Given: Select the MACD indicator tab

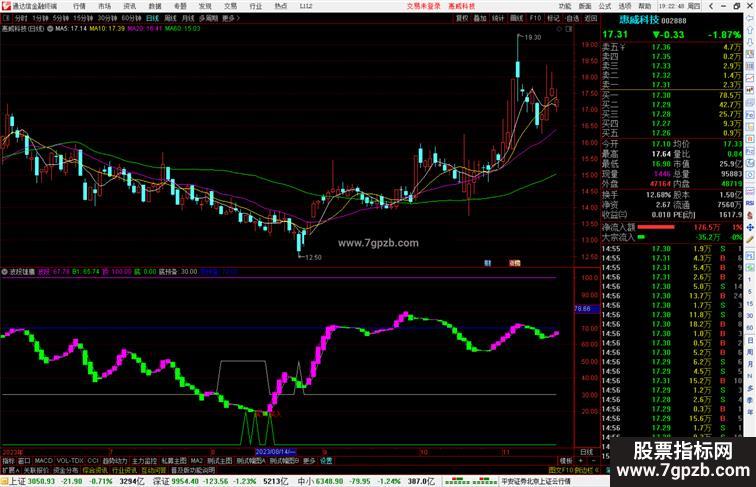Looking at the screenshot, I should 43,460.
